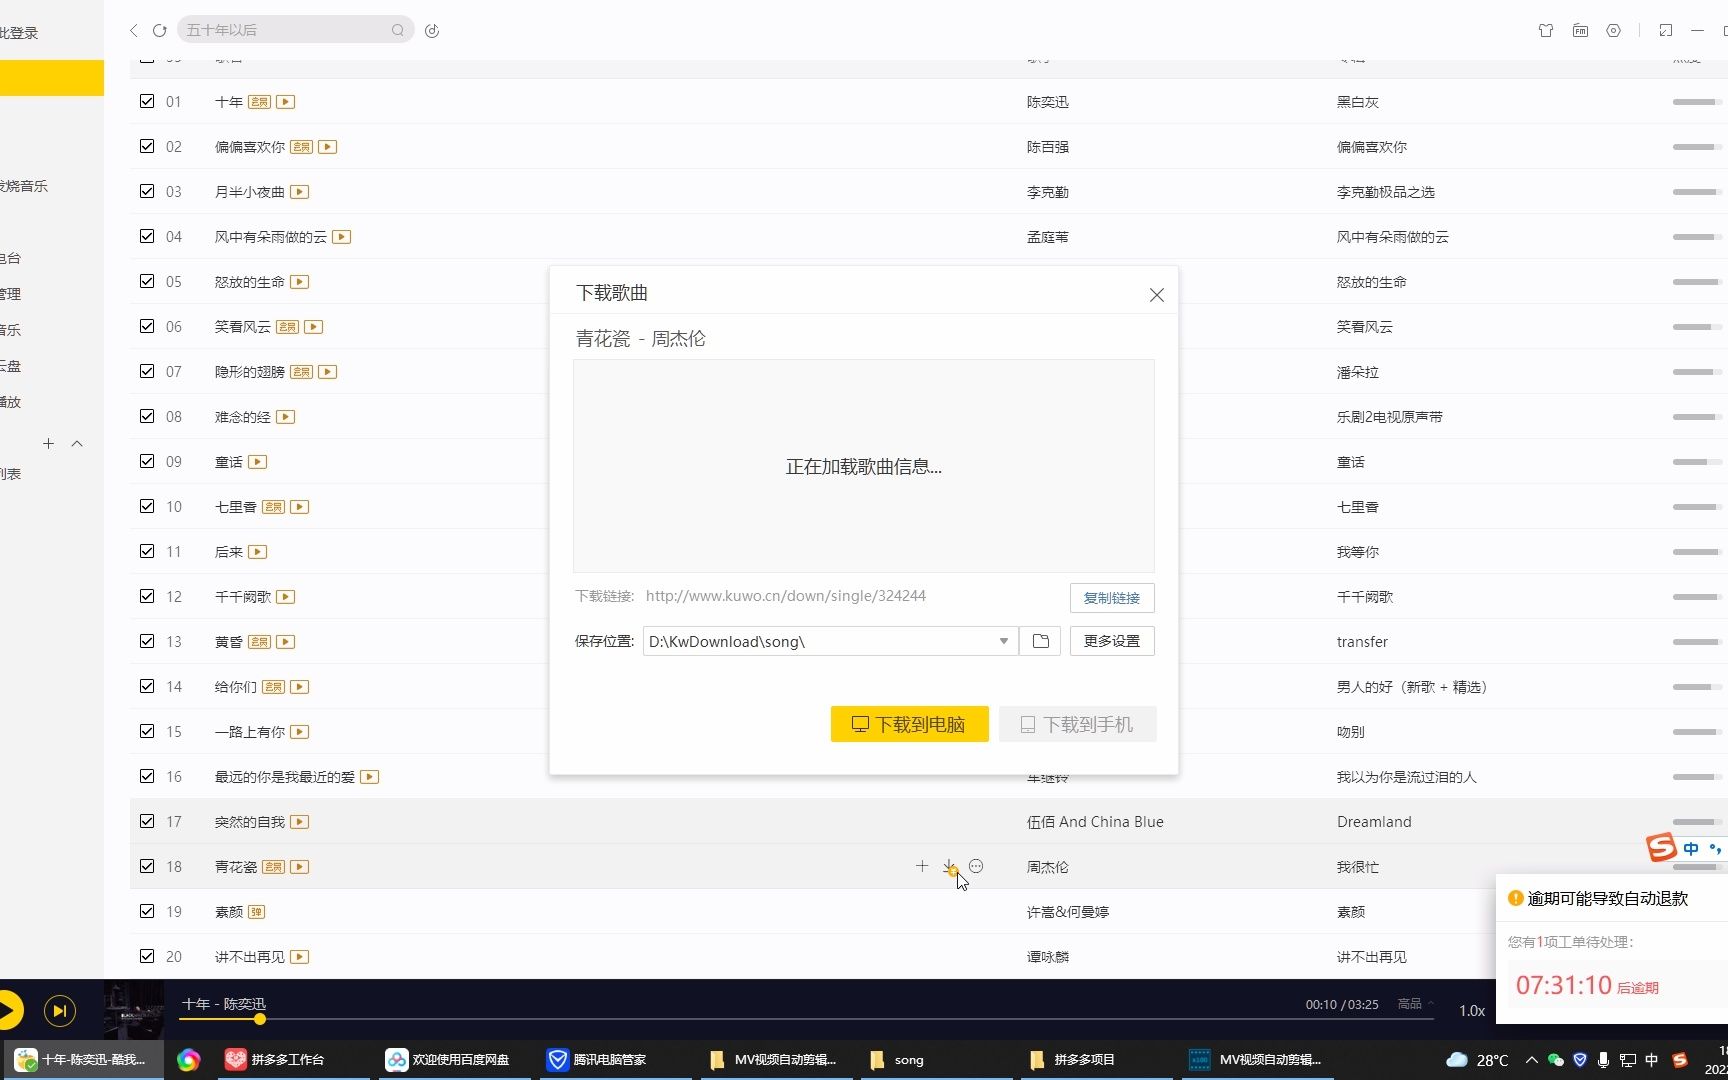Image resolution: width=1728 pixels, height=1080 pixels.
Task: Click 下载到电脑 button
Action: click(x=909, y=724)
